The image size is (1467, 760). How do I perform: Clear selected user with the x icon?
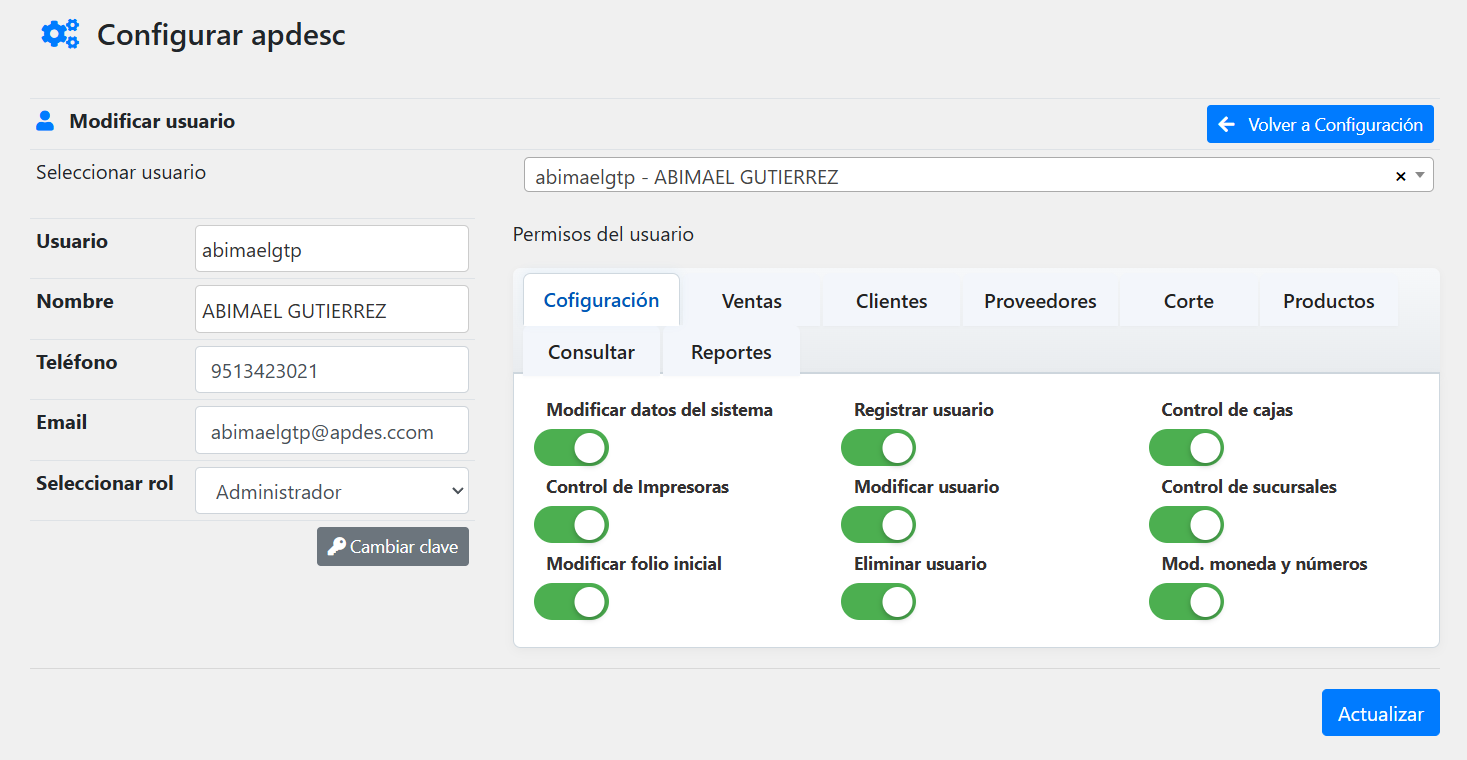click(x=1400, y=176)
